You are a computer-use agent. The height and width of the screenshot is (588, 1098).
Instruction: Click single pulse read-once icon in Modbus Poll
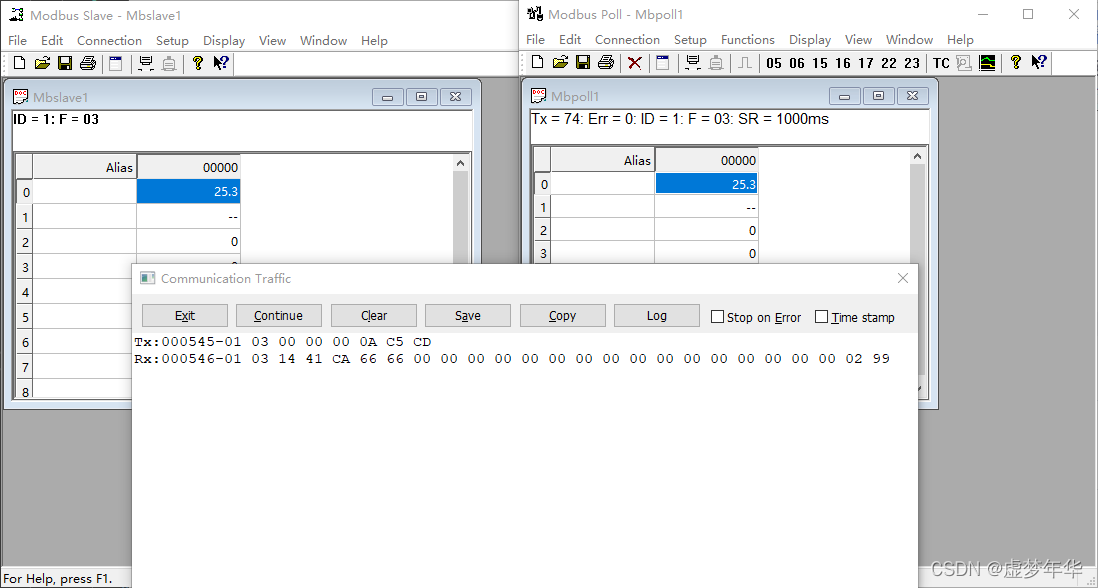[x=744, y=63]
